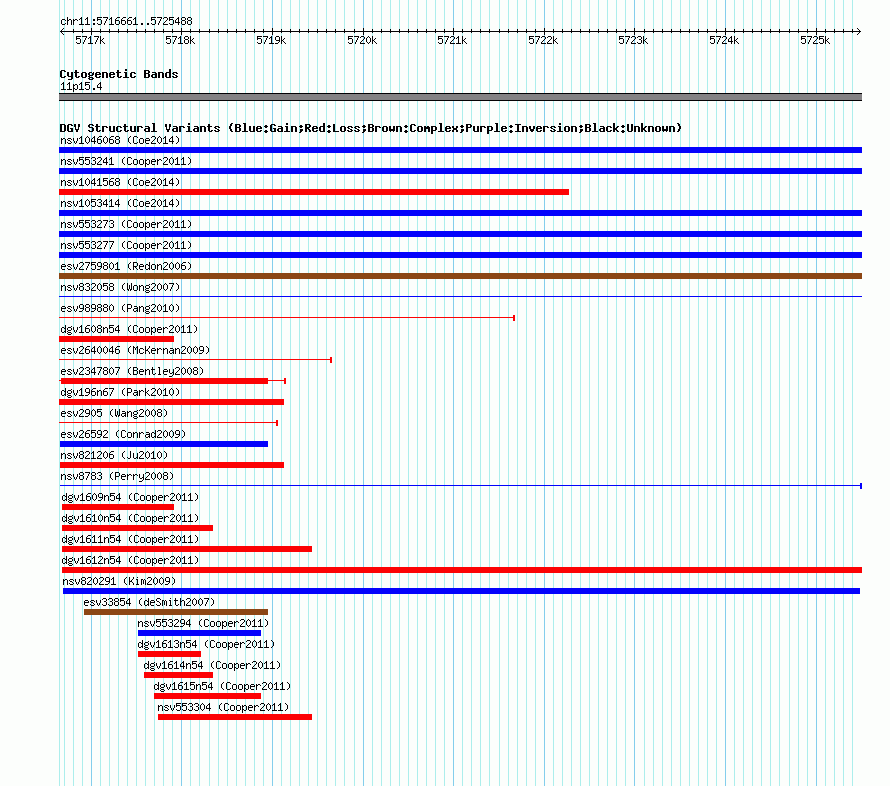
Task: Select the dgv1615n54 (Cooper2011) label
Action: tap(222, 686)
